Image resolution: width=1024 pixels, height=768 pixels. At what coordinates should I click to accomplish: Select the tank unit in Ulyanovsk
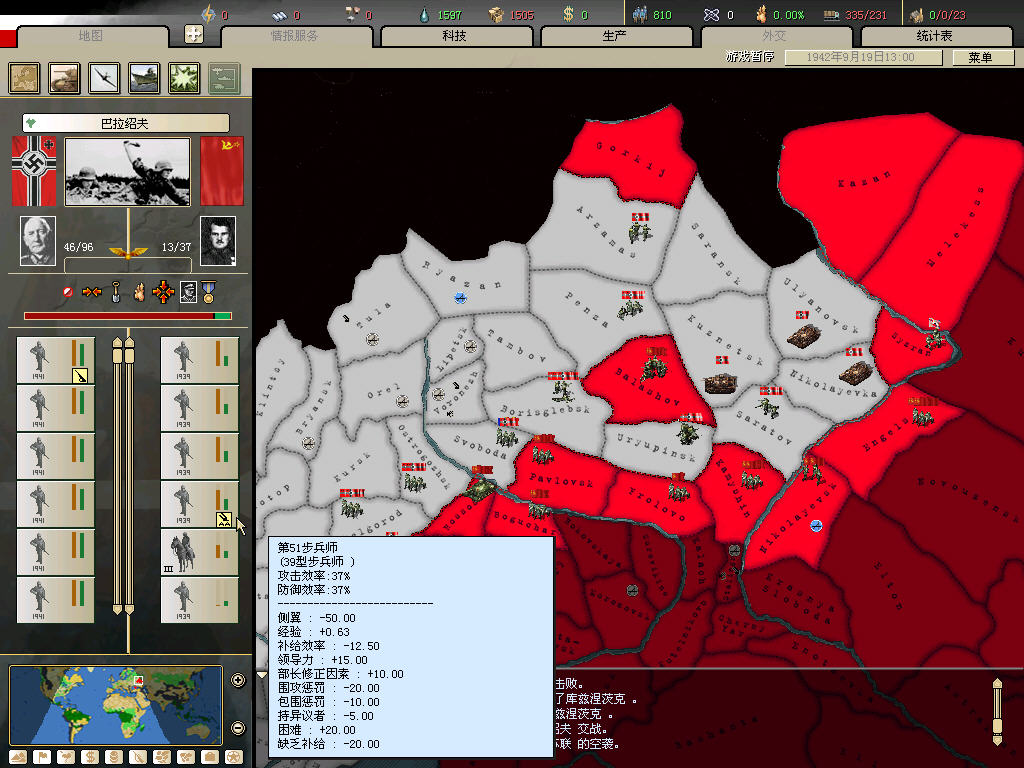click(x=804, y=336)
